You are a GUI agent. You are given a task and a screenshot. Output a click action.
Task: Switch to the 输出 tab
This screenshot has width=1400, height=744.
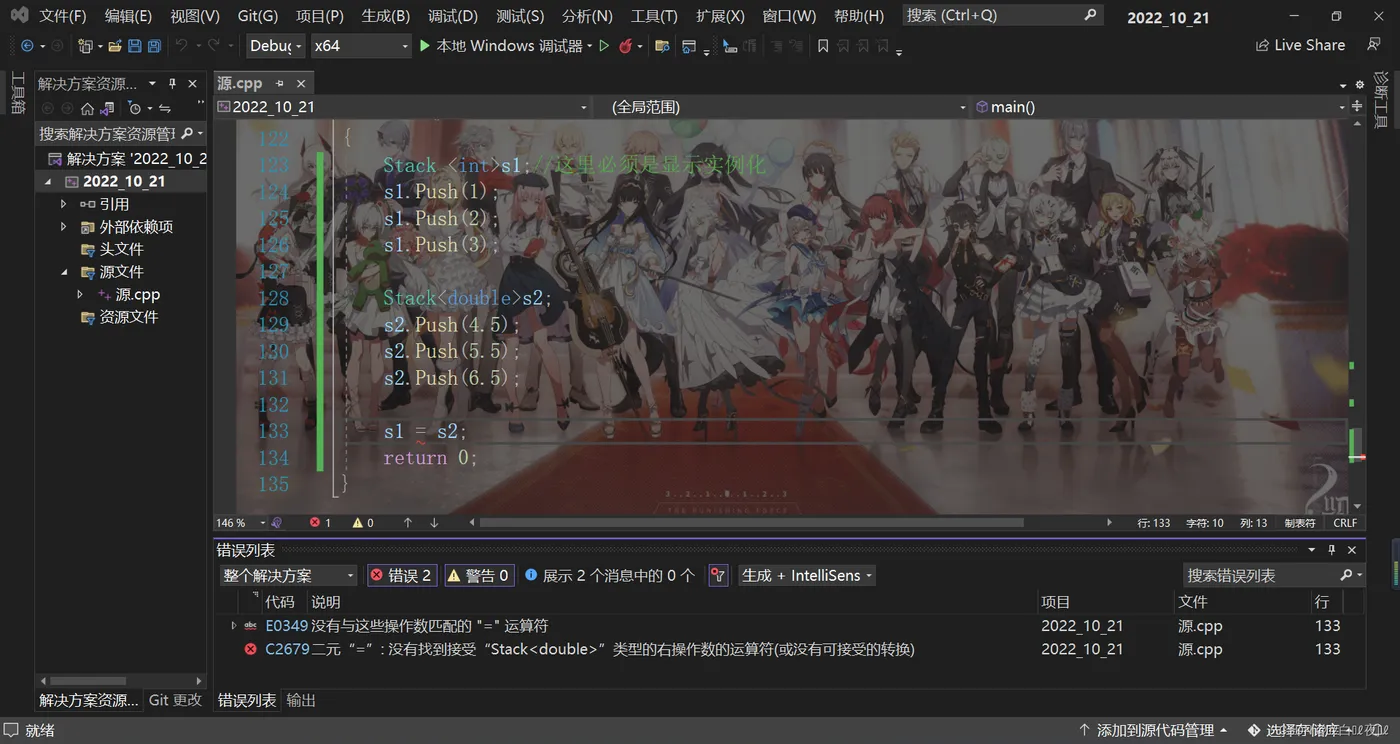pos(301,701)
